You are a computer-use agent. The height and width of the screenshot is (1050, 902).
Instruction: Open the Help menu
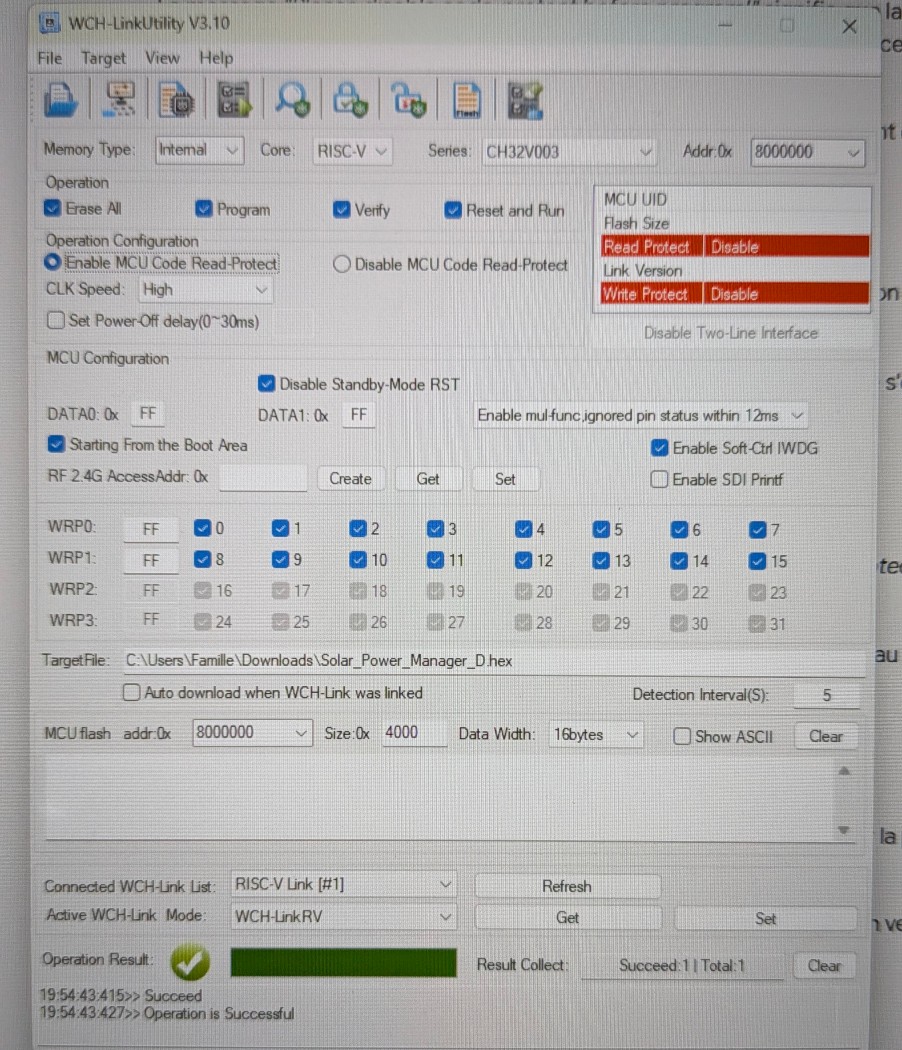tap(216, 58)
